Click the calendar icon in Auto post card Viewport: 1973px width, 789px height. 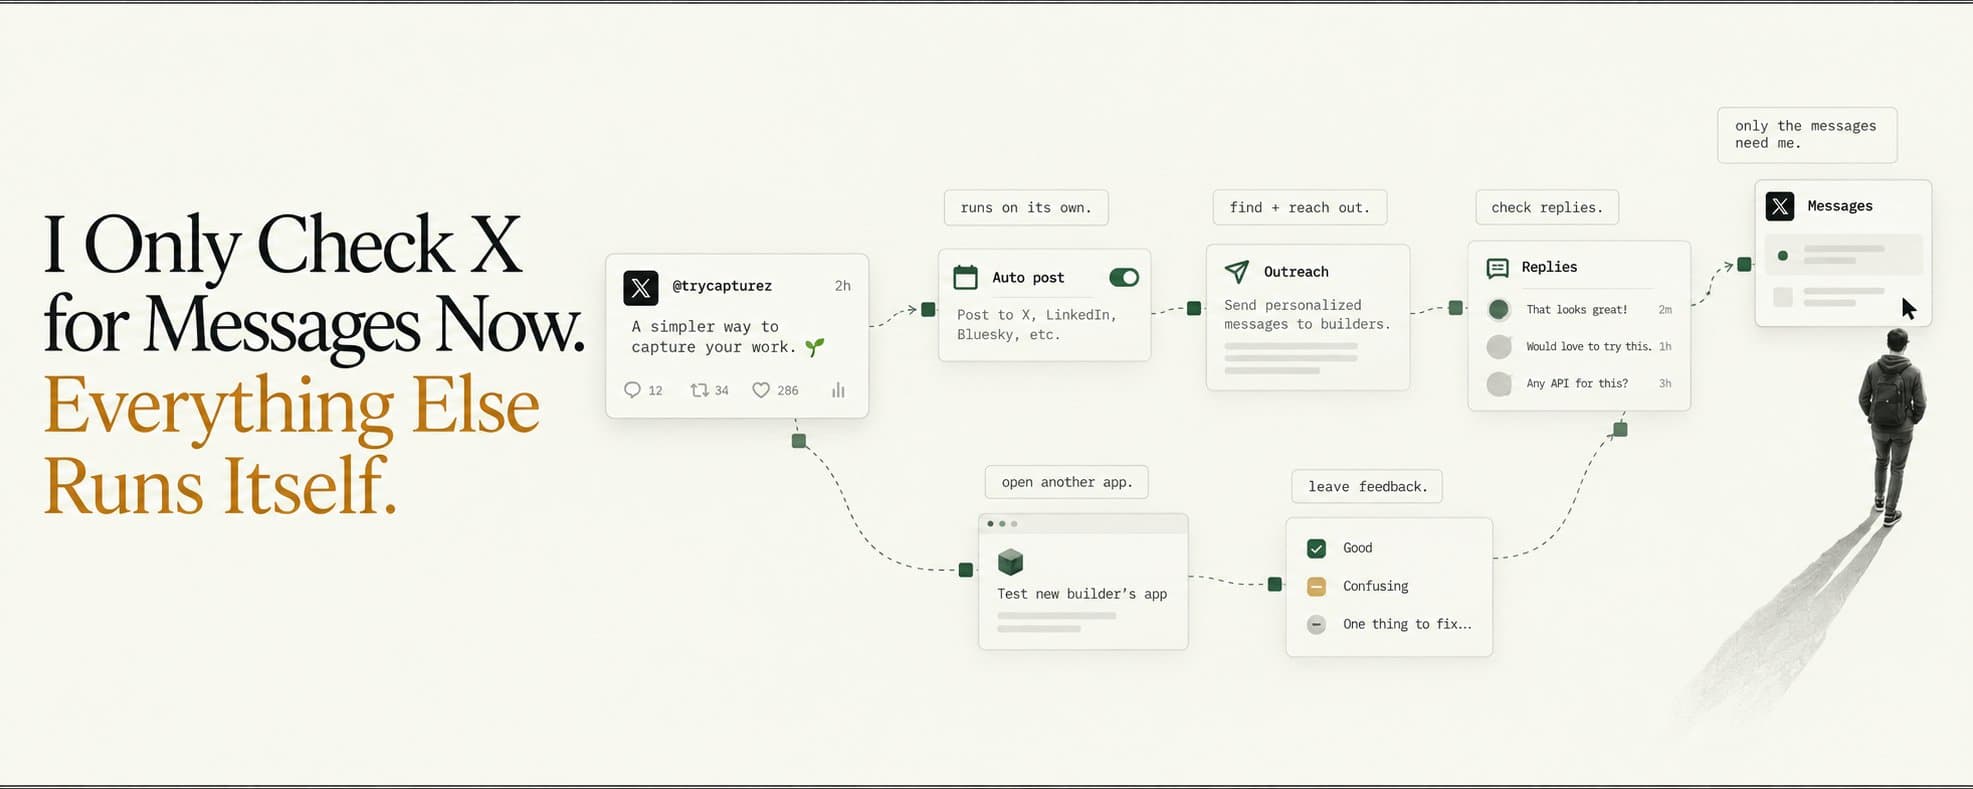point(965,277)
